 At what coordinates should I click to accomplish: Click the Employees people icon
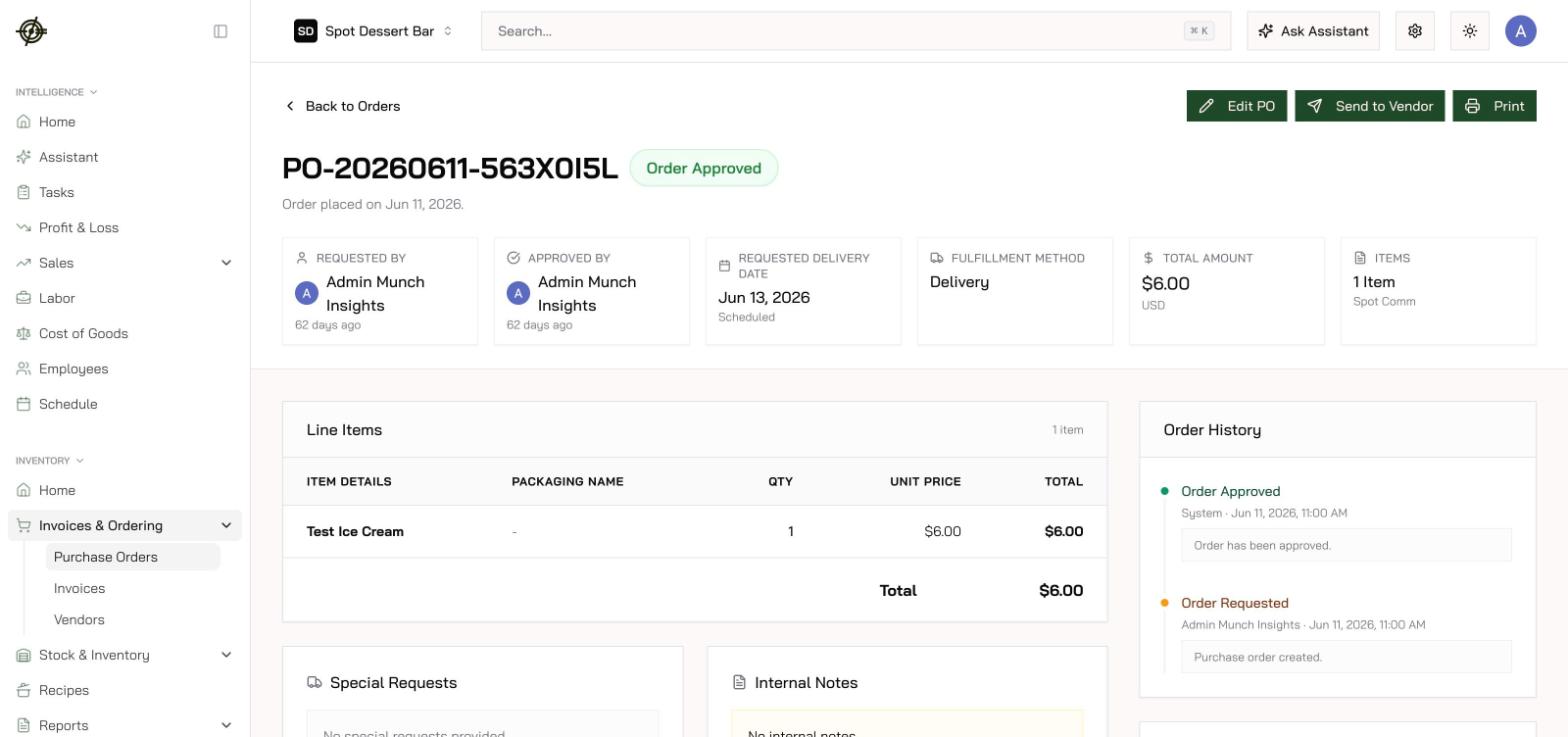(x=24, y=369)
